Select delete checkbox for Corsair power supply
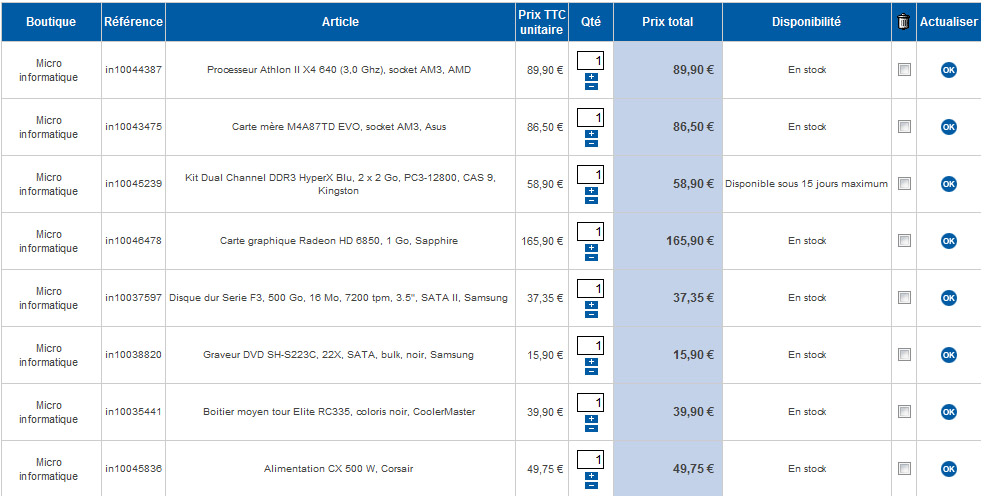Image resolution: width=986 pixels, height=496 pixels. (x=904, y=469)
